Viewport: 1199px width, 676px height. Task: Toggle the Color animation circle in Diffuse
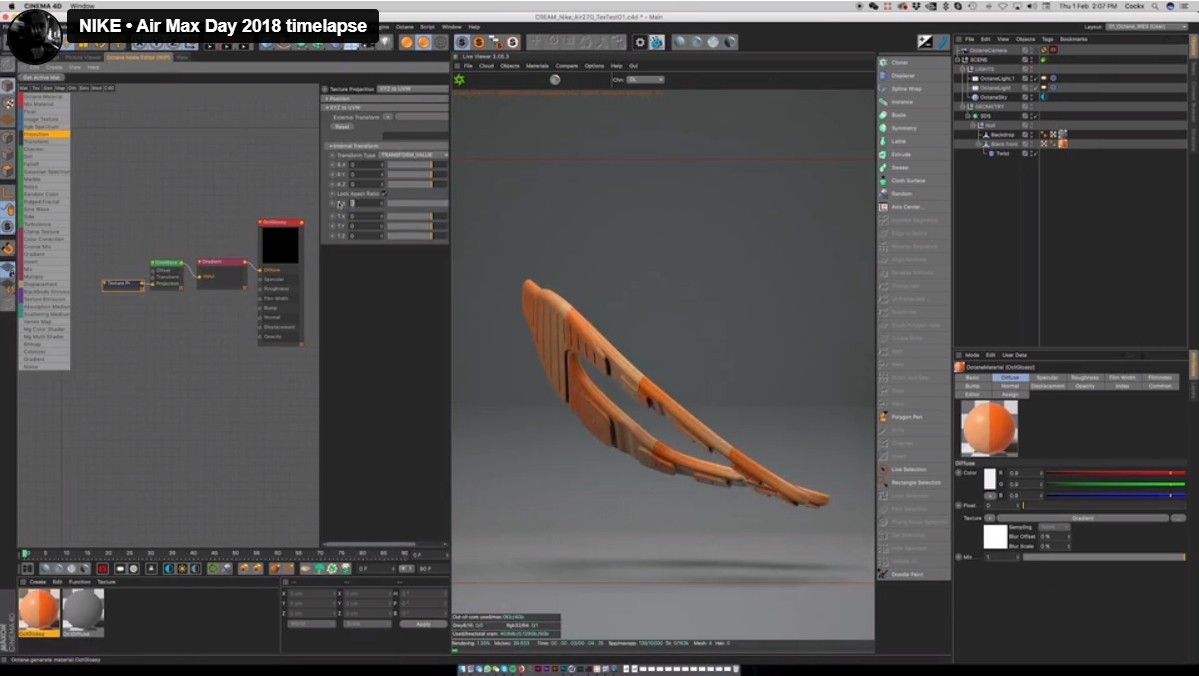959,473
